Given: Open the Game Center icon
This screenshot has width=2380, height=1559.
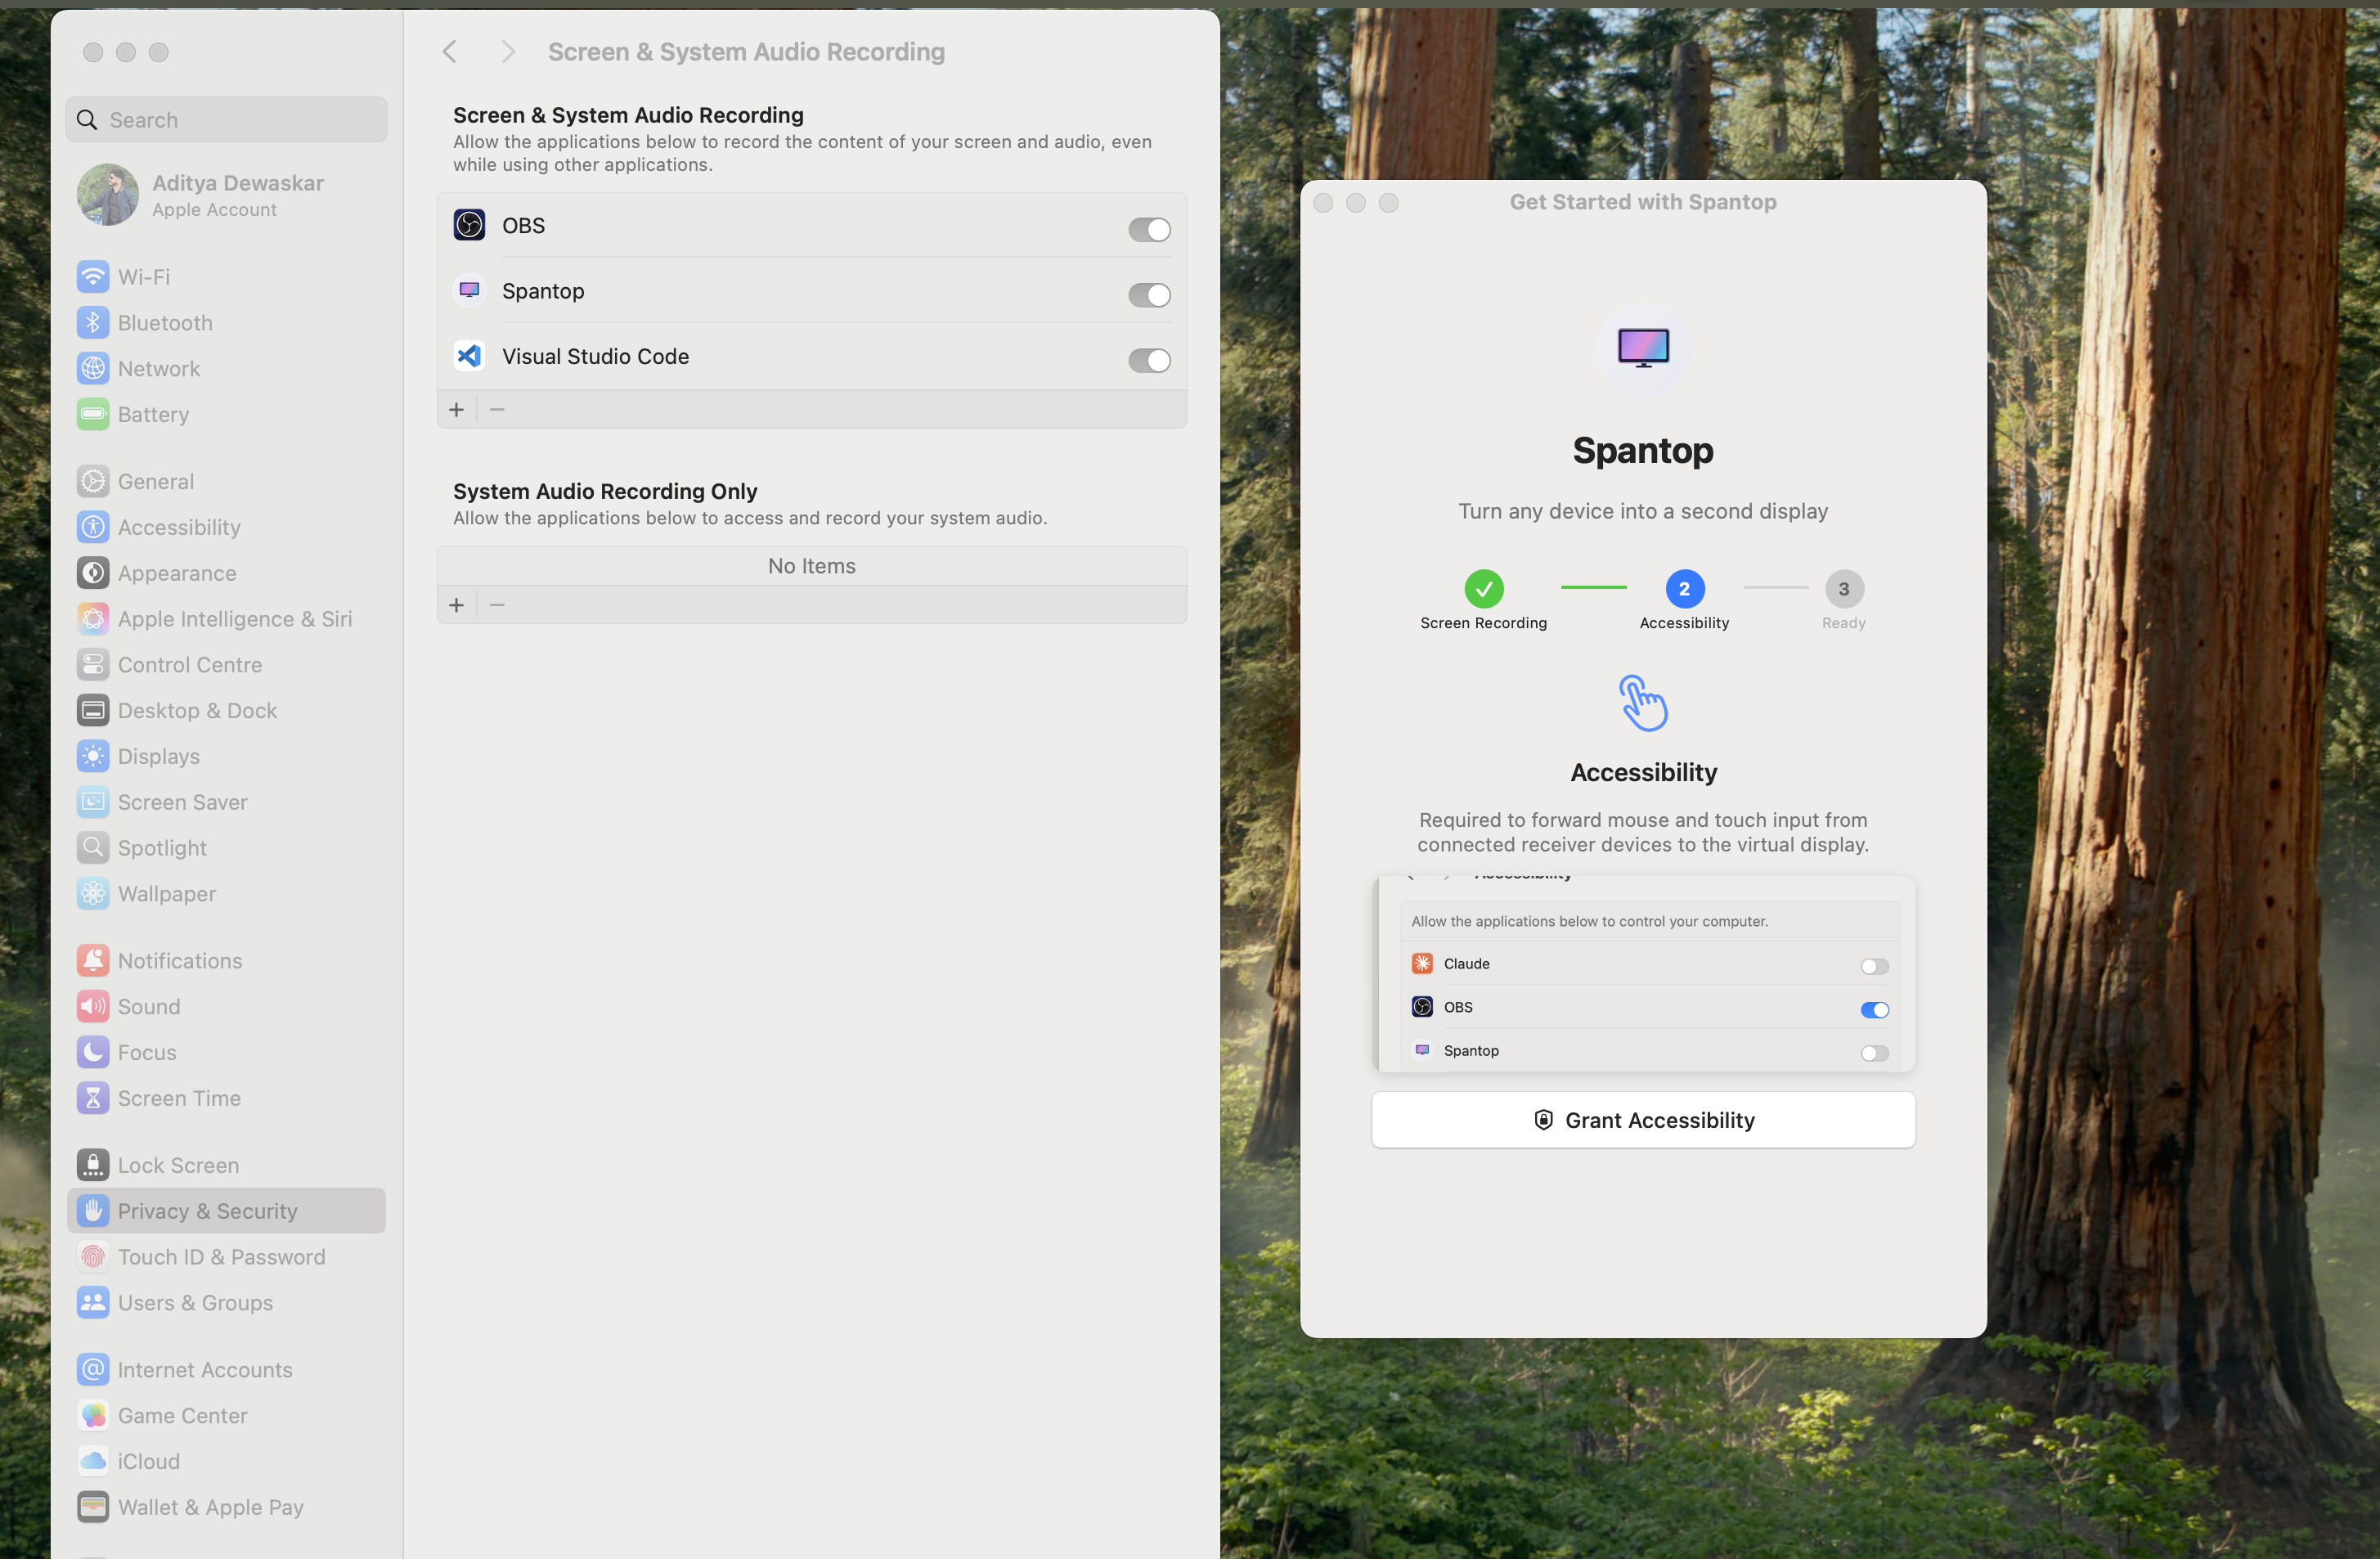Looking at the screenshot, I should 93,1416.
